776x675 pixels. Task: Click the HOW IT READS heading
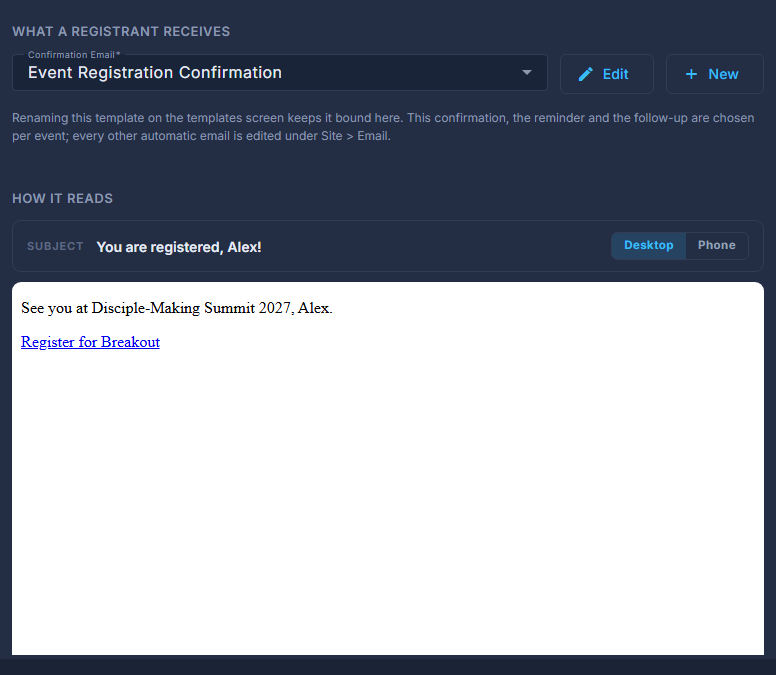pyautogui.click(x=62, y=198)
